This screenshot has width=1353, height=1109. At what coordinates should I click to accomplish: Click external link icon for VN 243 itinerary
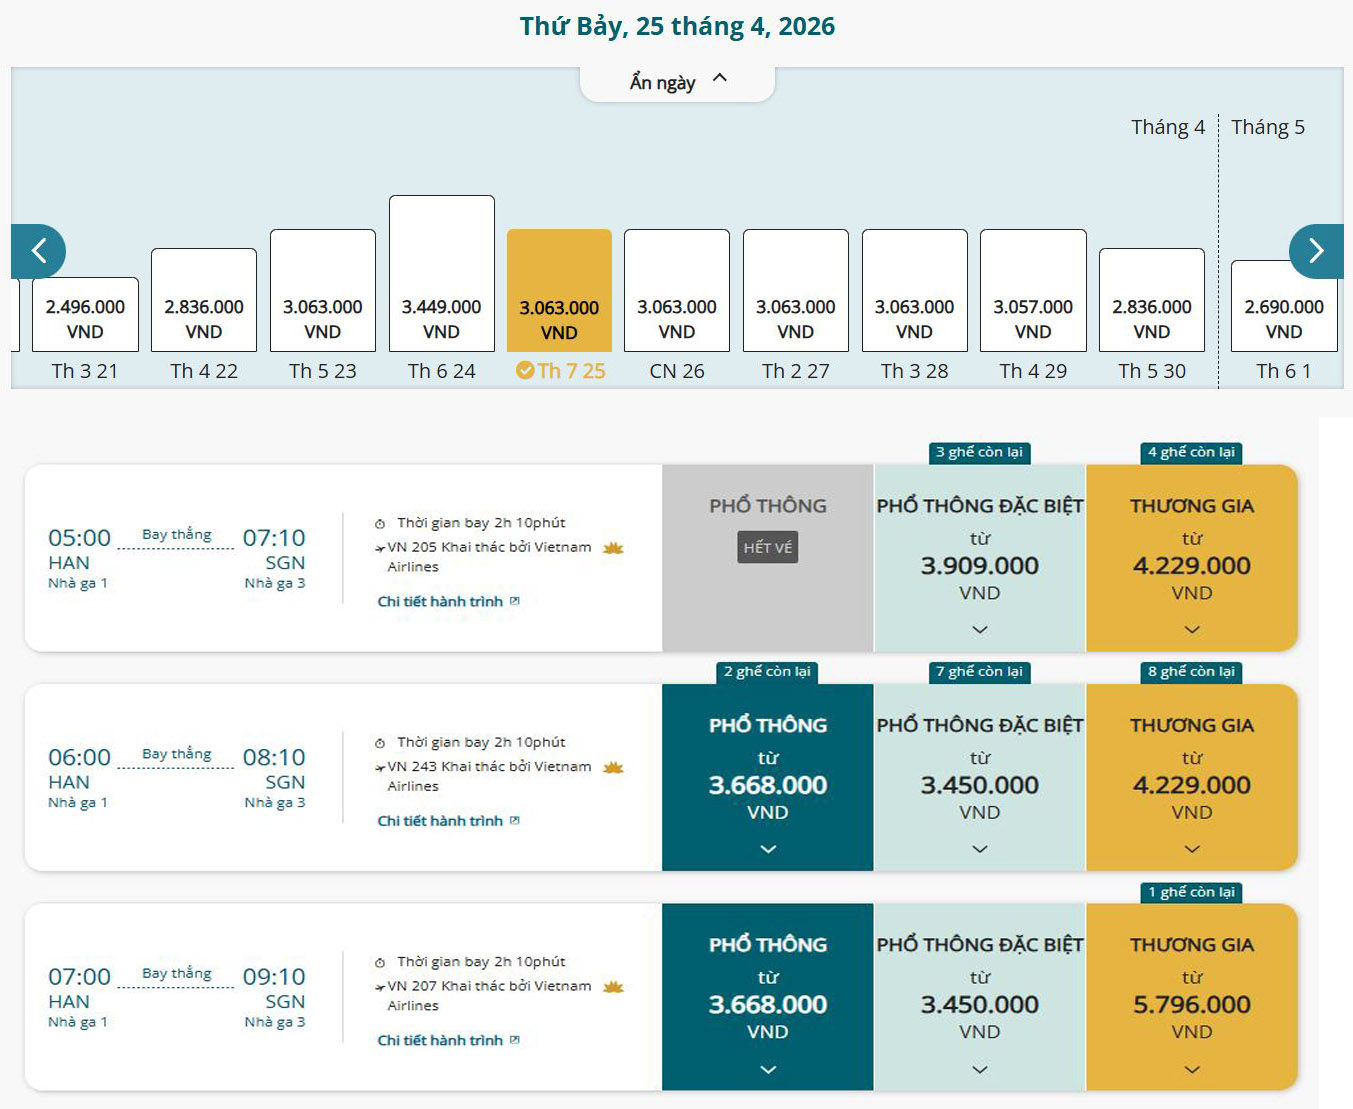point(515,821)
